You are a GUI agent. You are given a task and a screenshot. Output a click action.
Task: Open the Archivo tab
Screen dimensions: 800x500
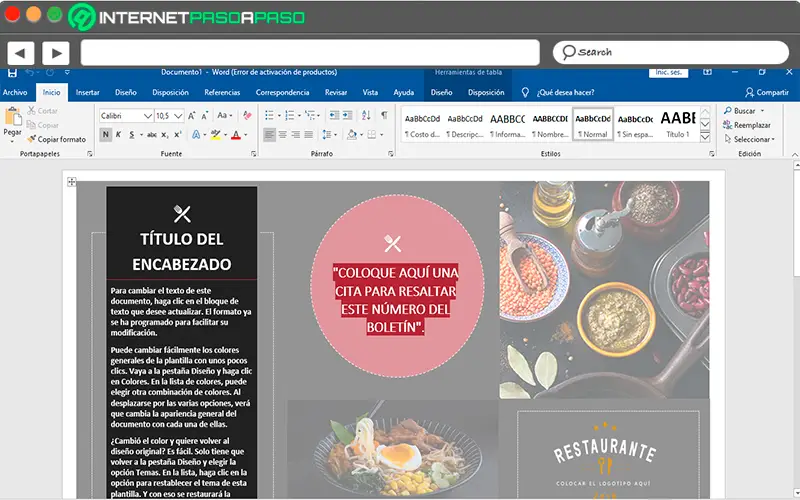tap(15, 92)
